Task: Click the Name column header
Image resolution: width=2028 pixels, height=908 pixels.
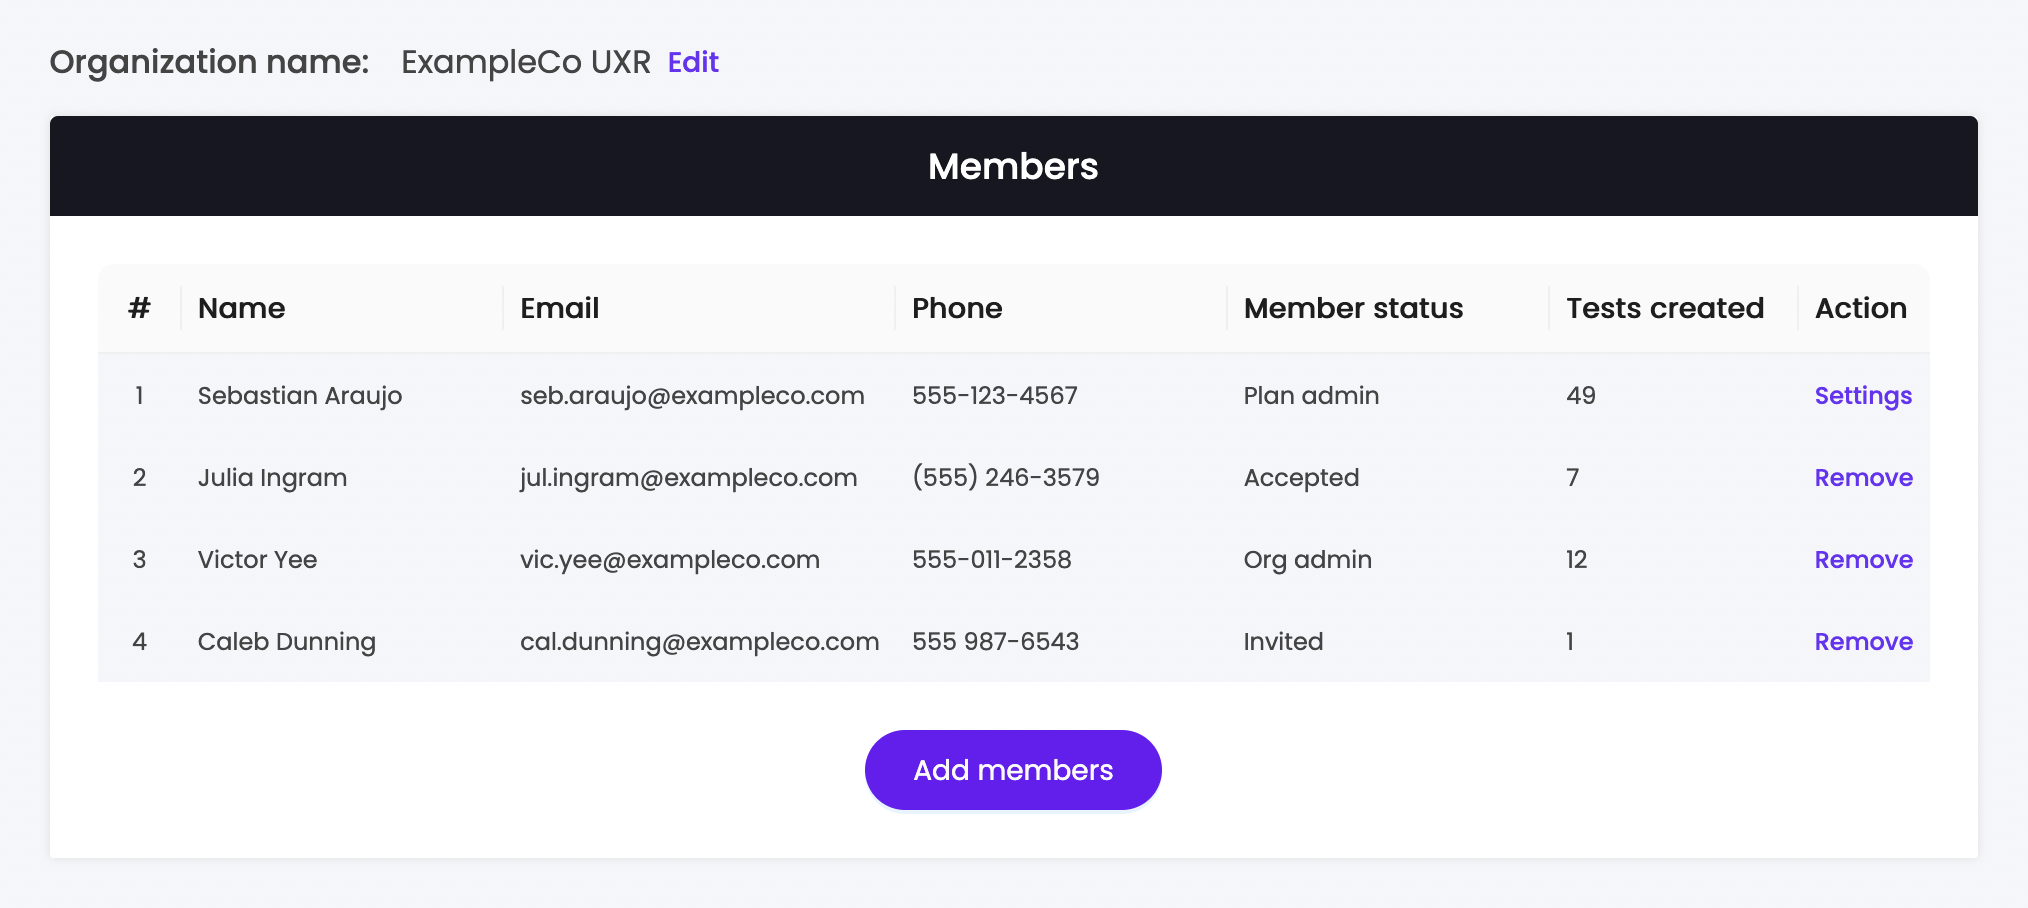Action: tap(241, 308)
